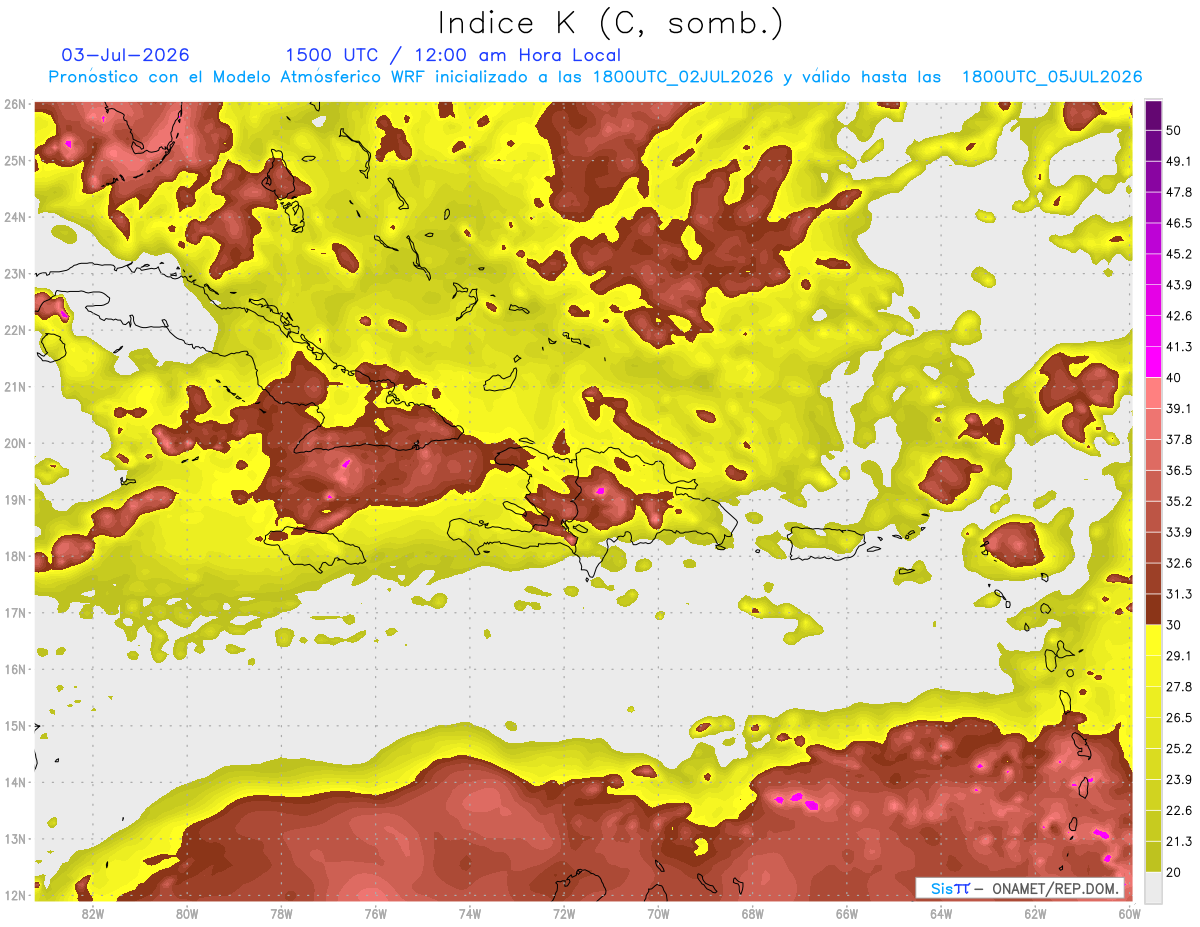Click colorbar value "20"
The image size is (1200, 927).
[1174, 873]
